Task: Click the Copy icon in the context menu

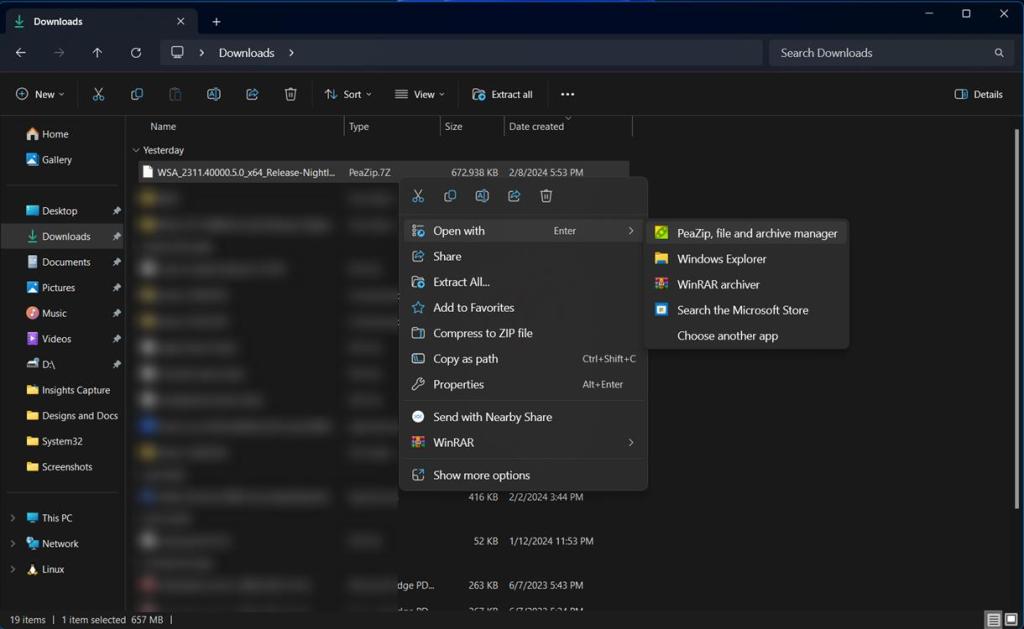Action: coord(450,196)
